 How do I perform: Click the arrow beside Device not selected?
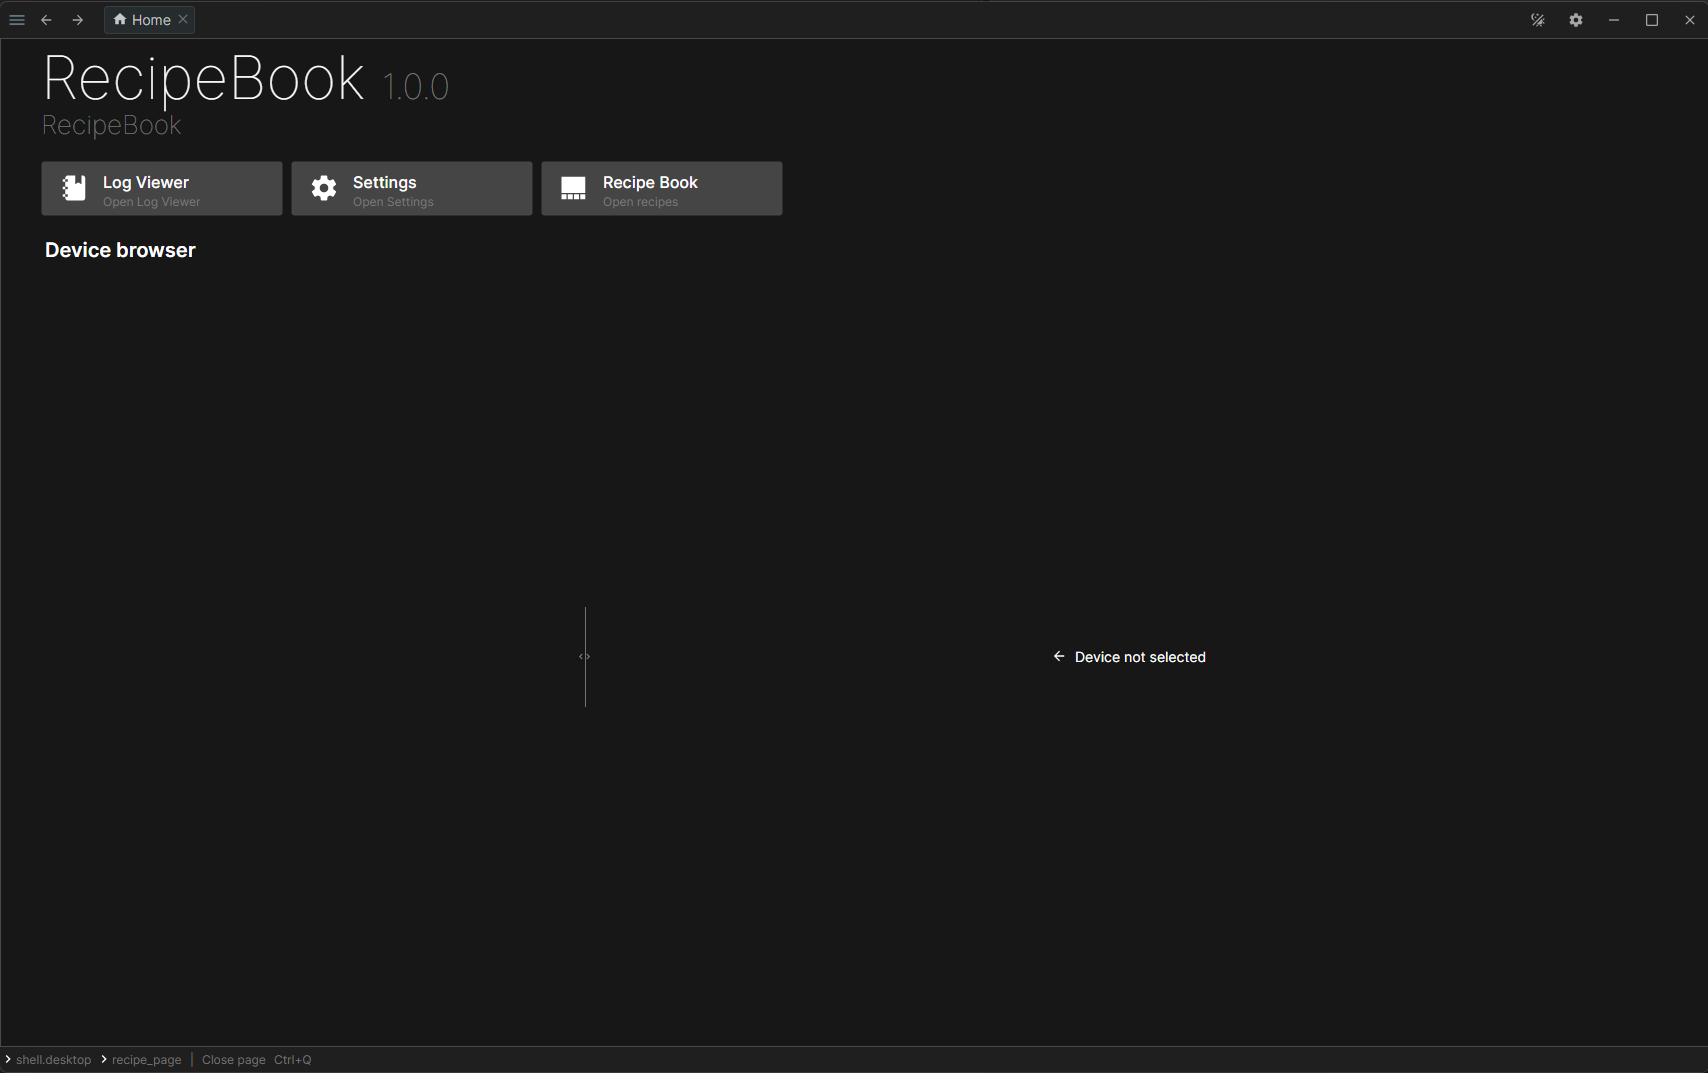(1059, 656)
